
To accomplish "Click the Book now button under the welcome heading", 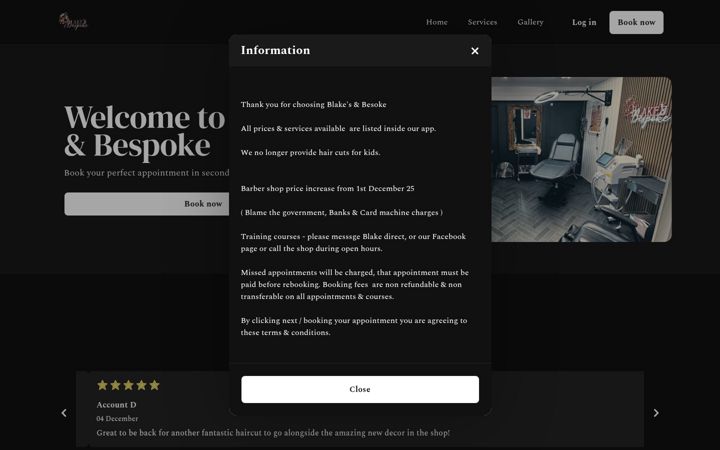I will coord(147,204).
